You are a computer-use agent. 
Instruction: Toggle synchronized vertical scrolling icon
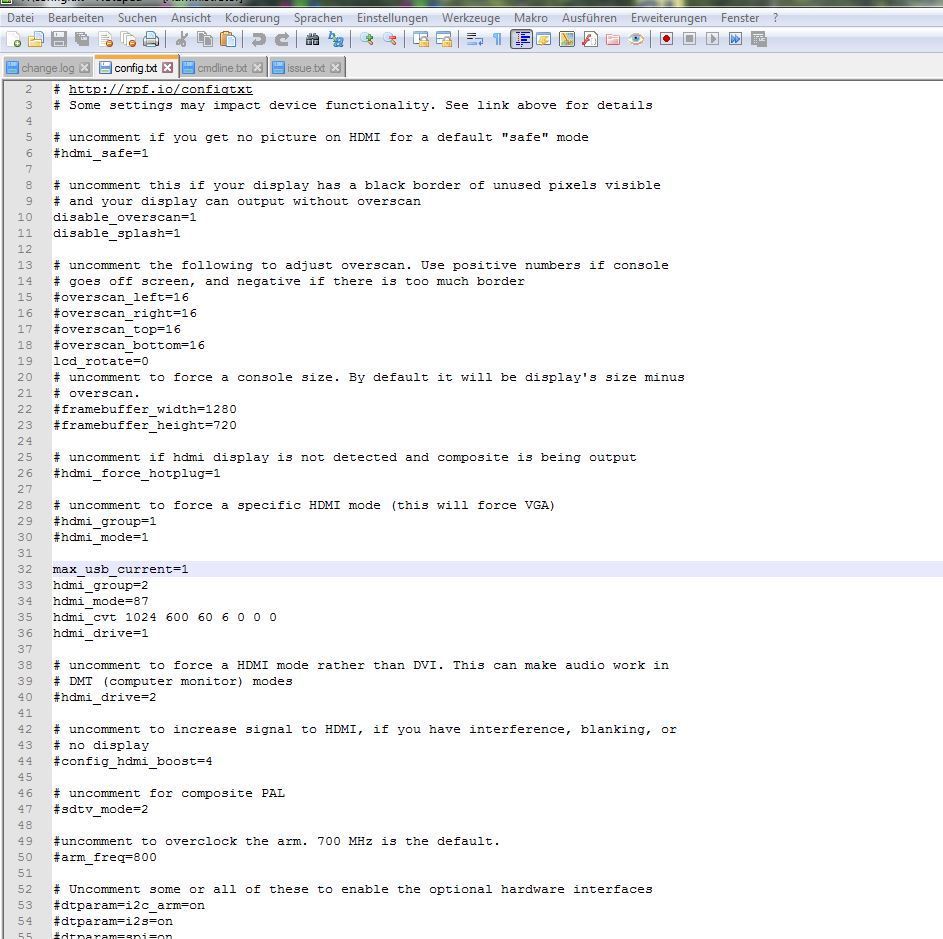click(x=420, y=40)
